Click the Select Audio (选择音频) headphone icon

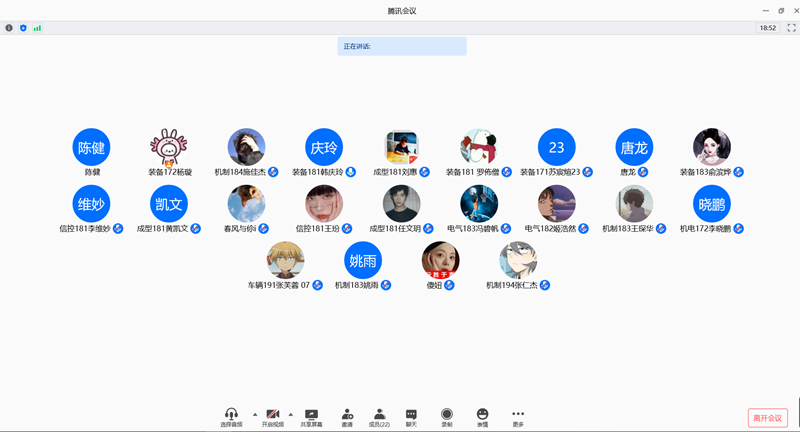[231, 415]
